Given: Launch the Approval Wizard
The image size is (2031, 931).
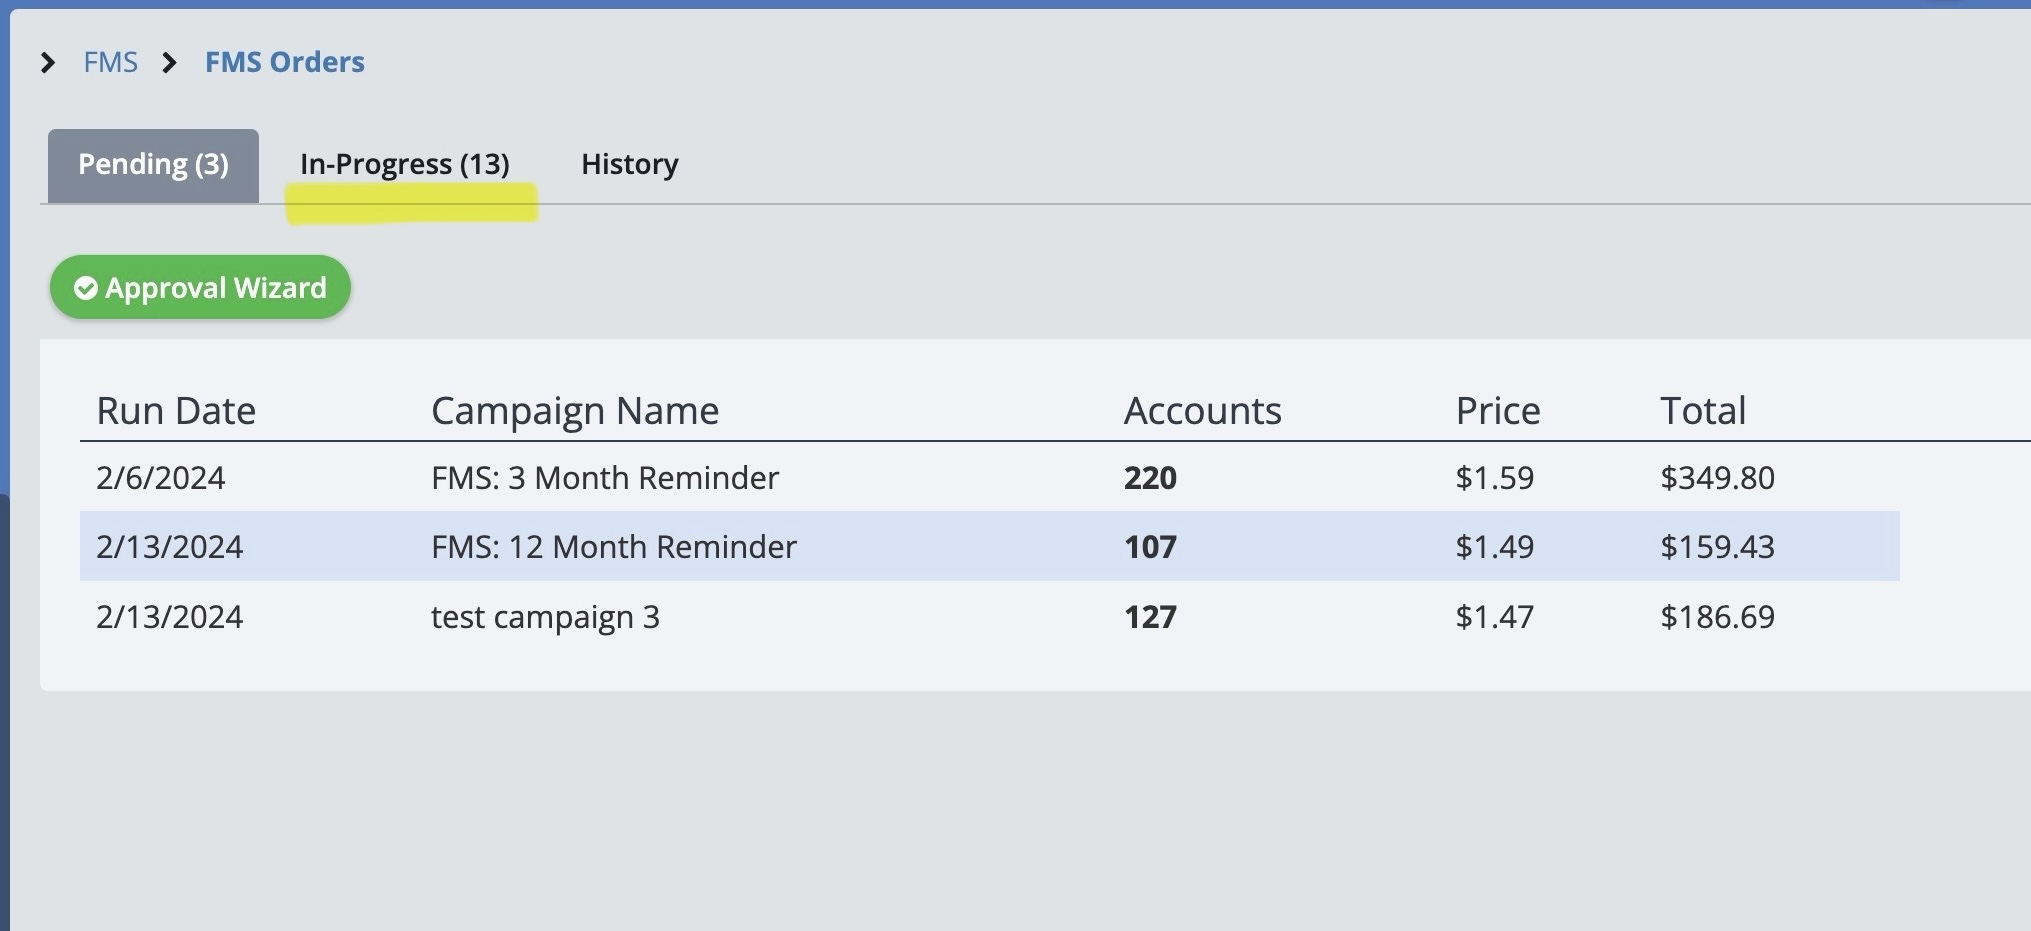Looking at the screenshot, I should (x=201, y=288).
